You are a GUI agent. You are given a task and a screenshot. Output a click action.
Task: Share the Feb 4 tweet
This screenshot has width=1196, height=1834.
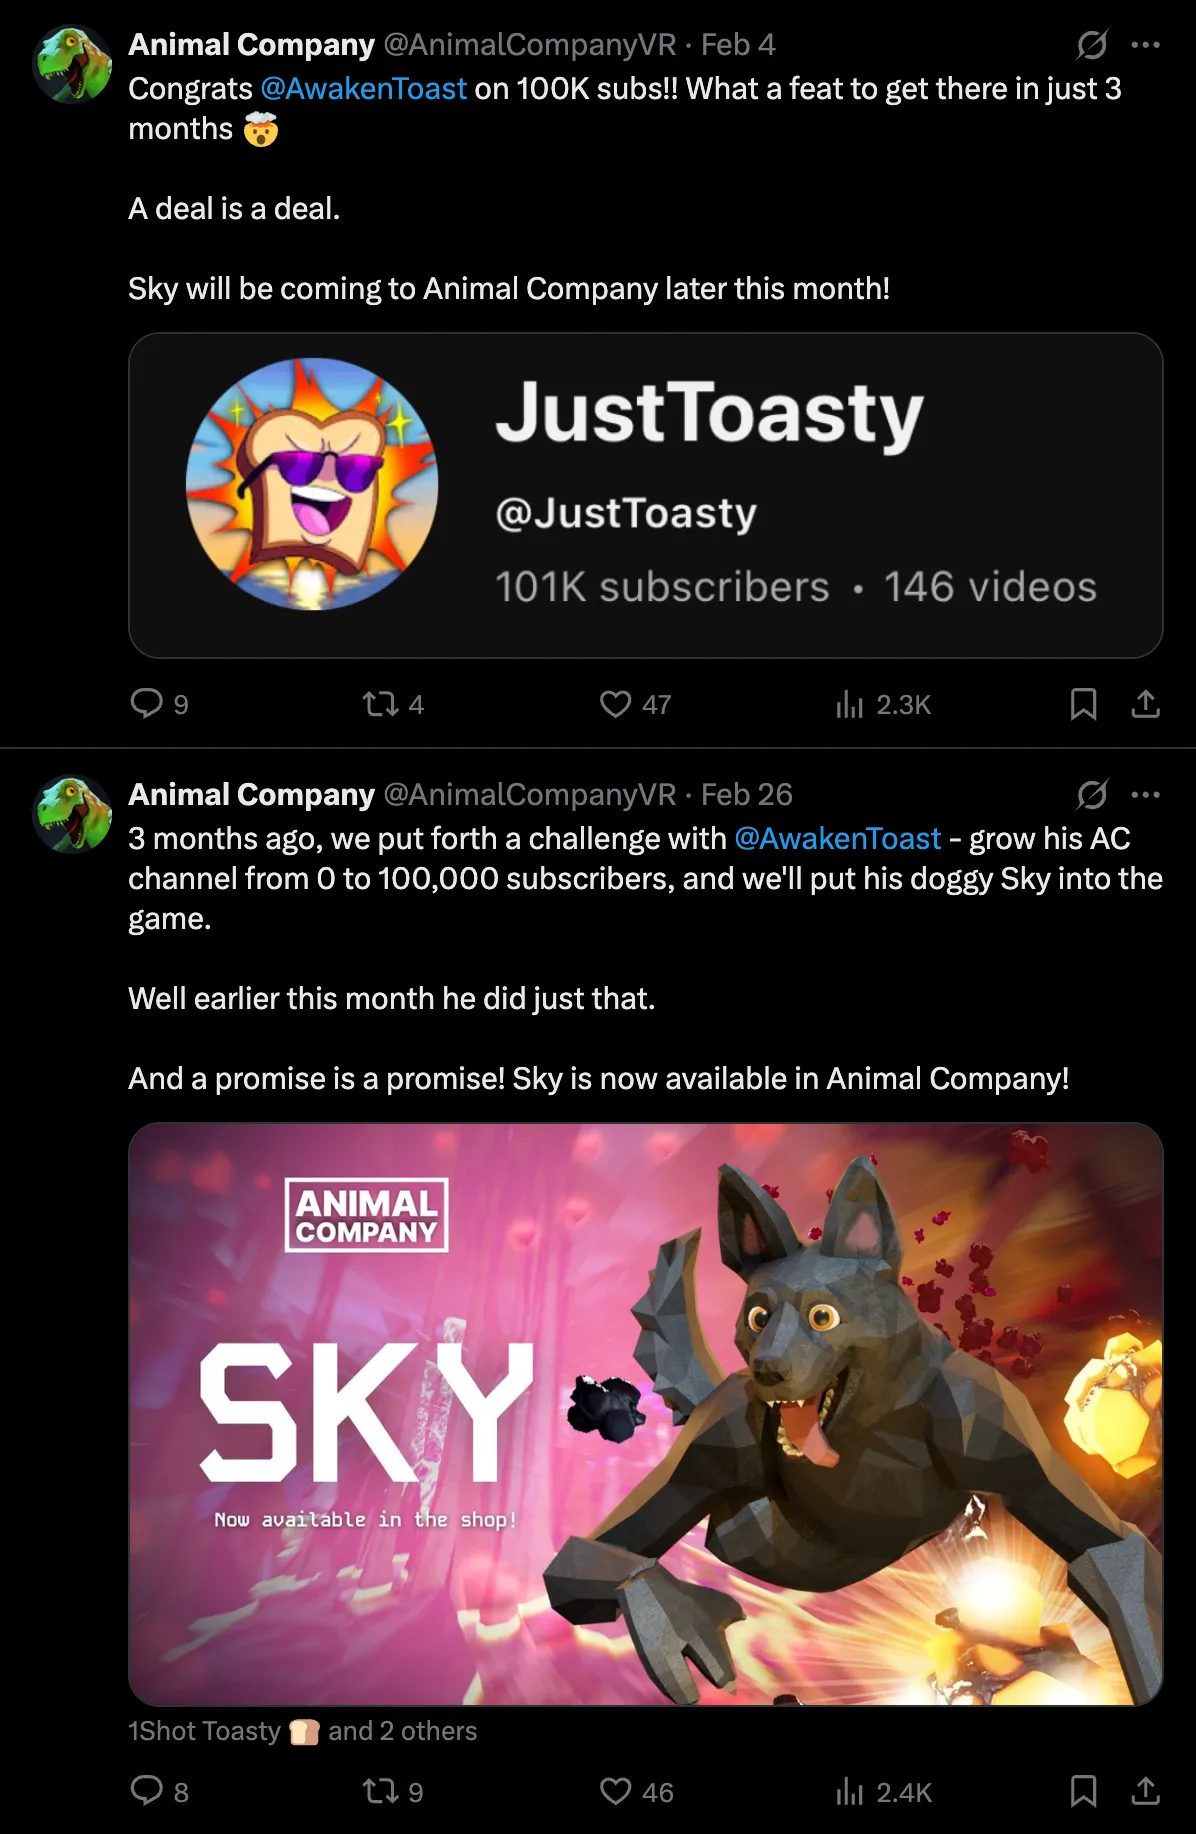point(1145,704)
